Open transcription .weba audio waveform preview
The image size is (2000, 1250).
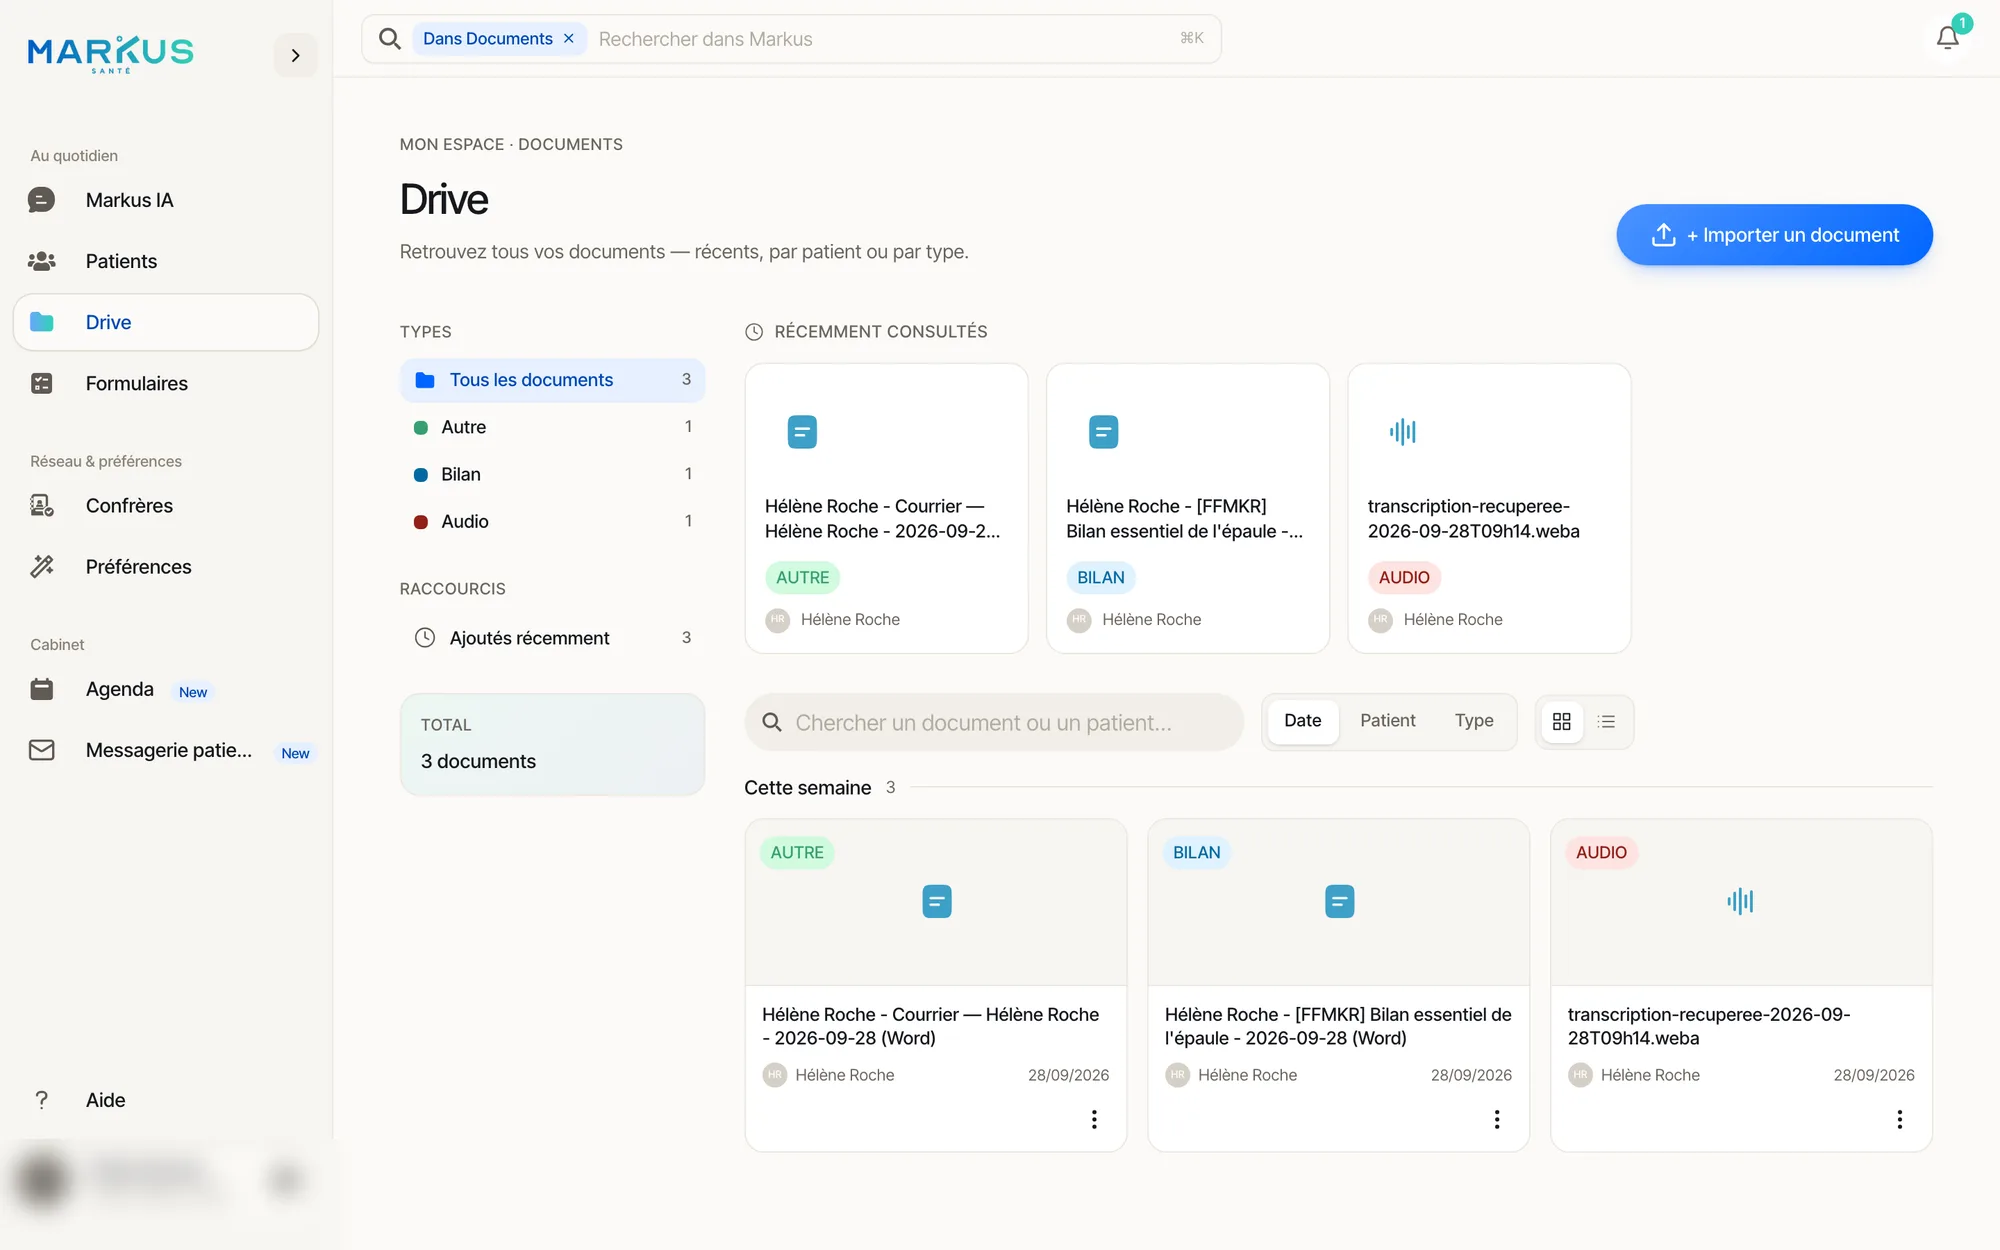click(1741, 902)
